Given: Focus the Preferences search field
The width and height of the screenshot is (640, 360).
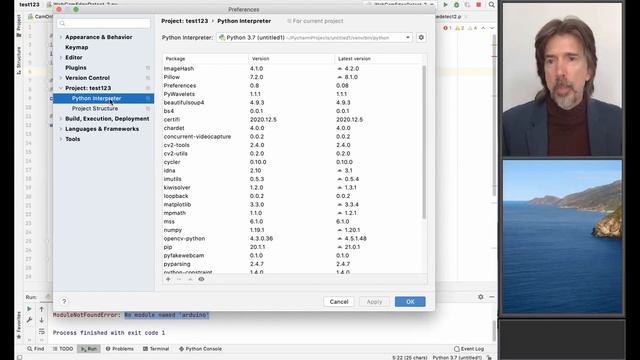Looking at the screenshot, I should (104, 23).
